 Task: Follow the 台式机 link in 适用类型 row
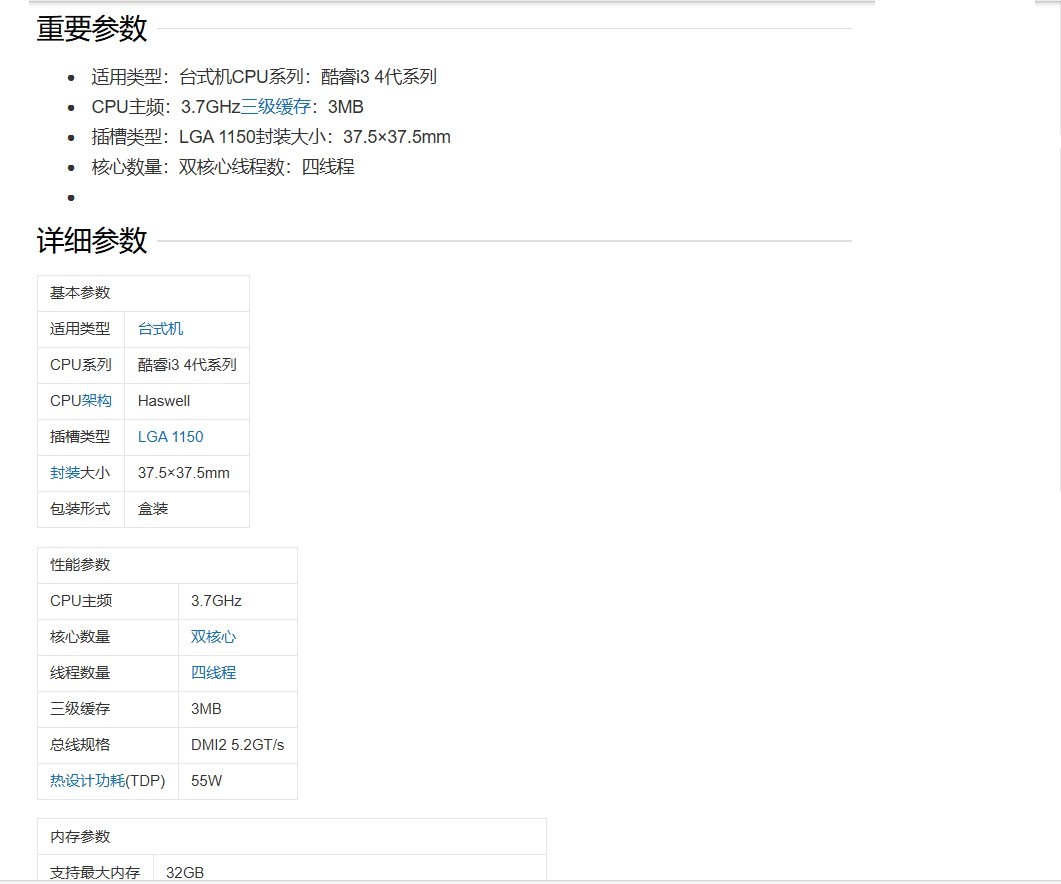(x=160, y=329)
